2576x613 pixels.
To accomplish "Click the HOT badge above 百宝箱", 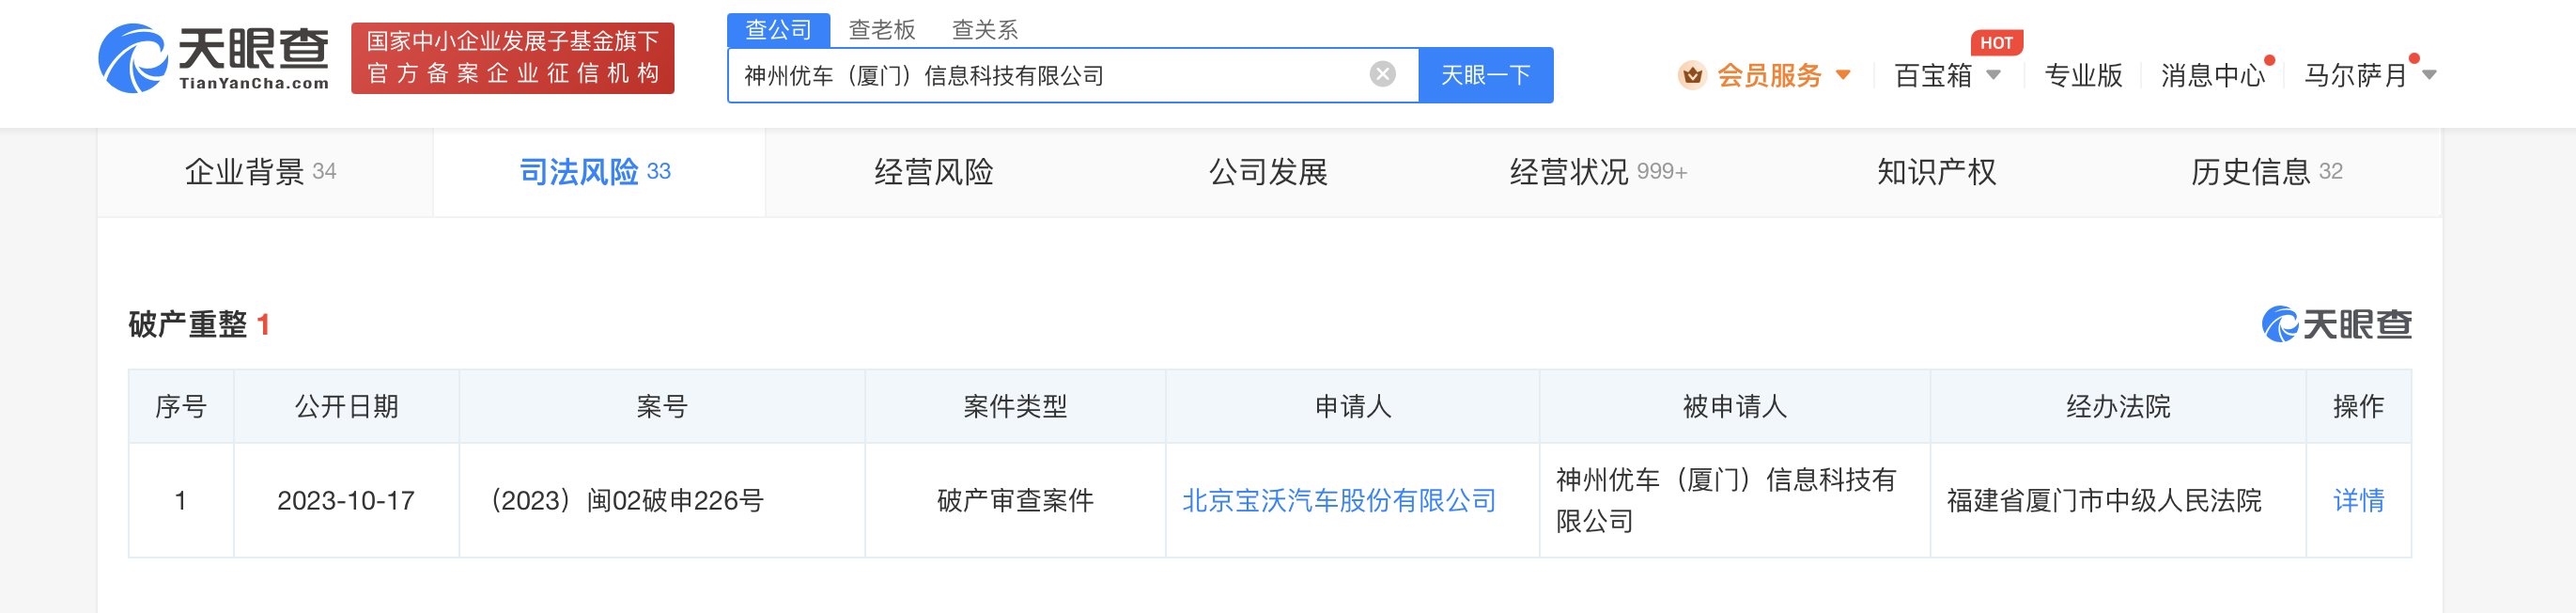I will click(1996, 43).
